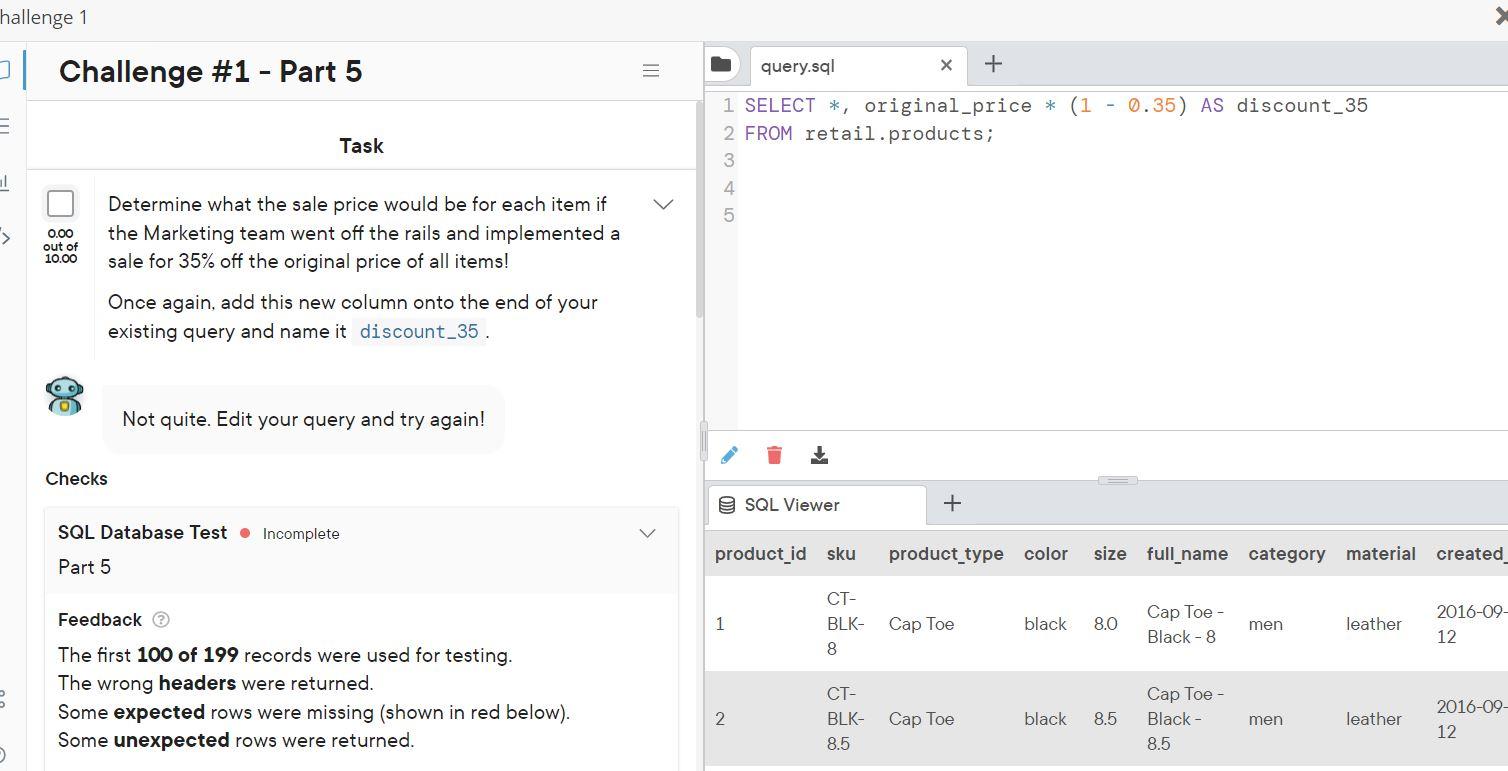Image resolution: width=1508 pixels, height=771 pixels.
Task: Click the 'Part 5' check name
Action: 85,567
